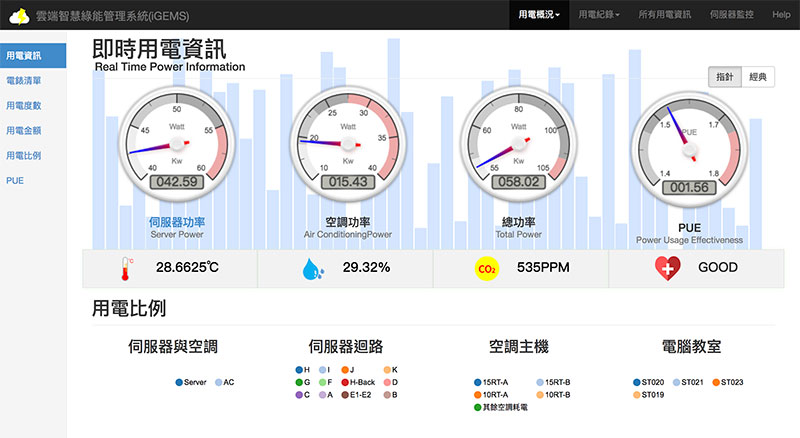Toggle the Server legend series

(189, 382)
